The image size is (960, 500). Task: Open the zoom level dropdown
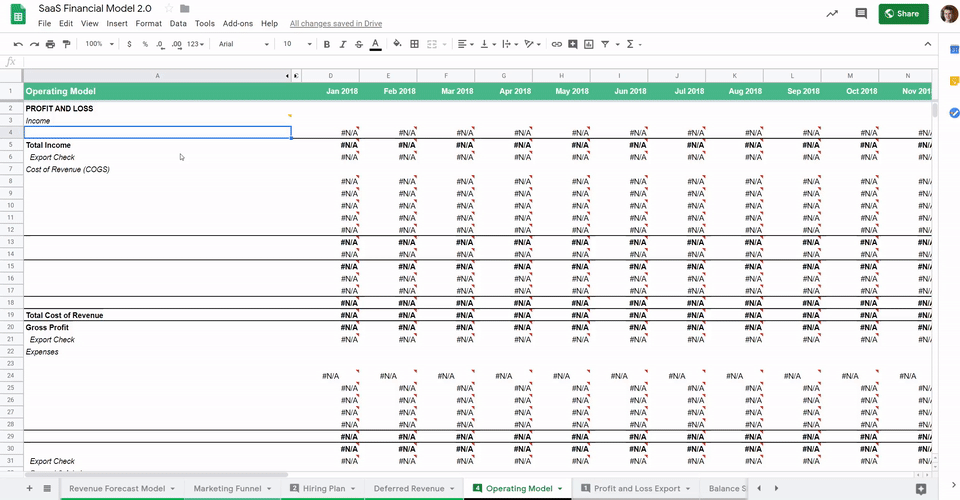coord(98,44)
